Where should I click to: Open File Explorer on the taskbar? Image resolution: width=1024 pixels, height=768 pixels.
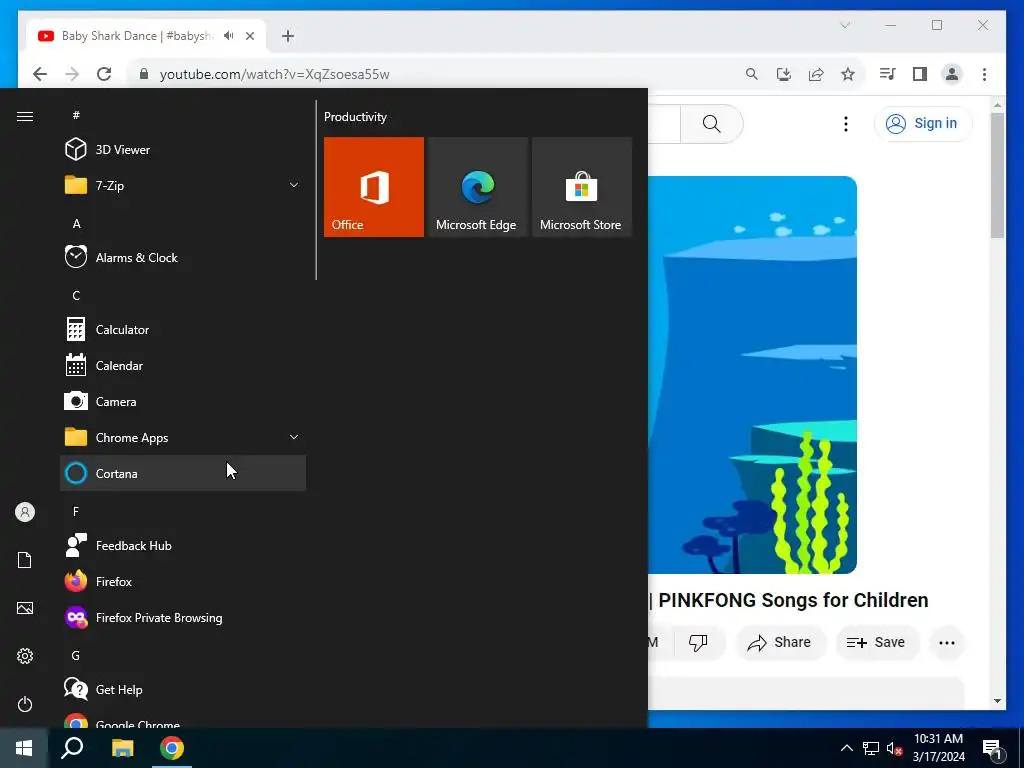pyautogui.click(x=122, y=748)
